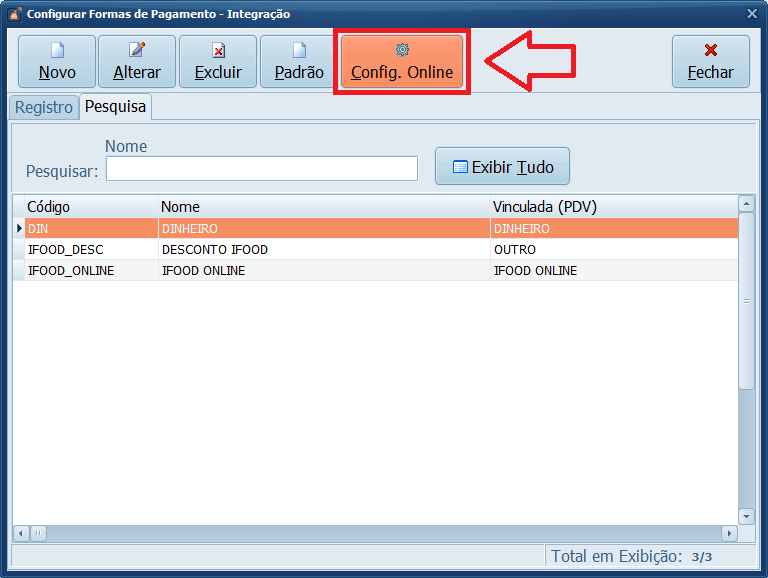The image size is (768, 578).
Task: Click the blank page icon on Novo
Action: (57, 50)
